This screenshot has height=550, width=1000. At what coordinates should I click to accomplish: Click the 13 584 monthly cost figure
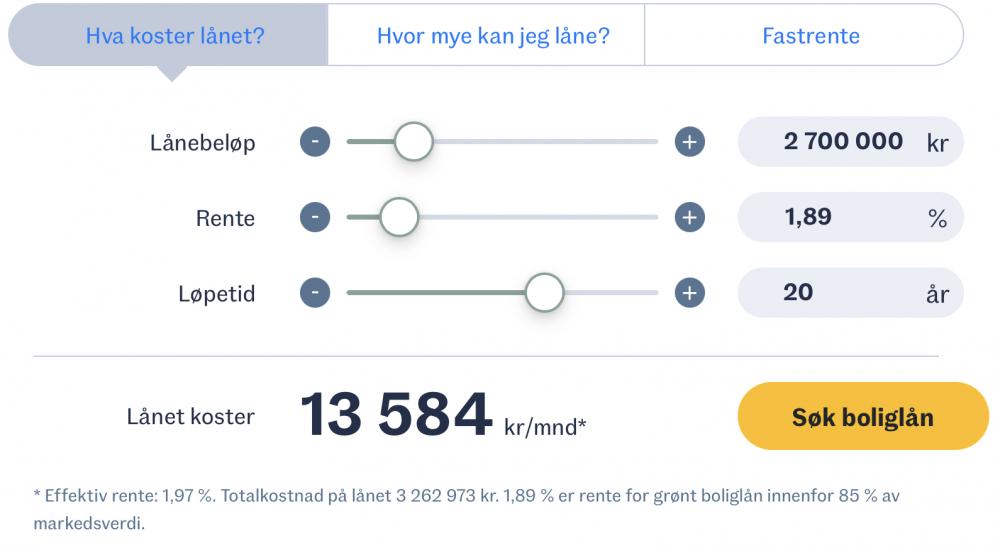click(396, 415)
